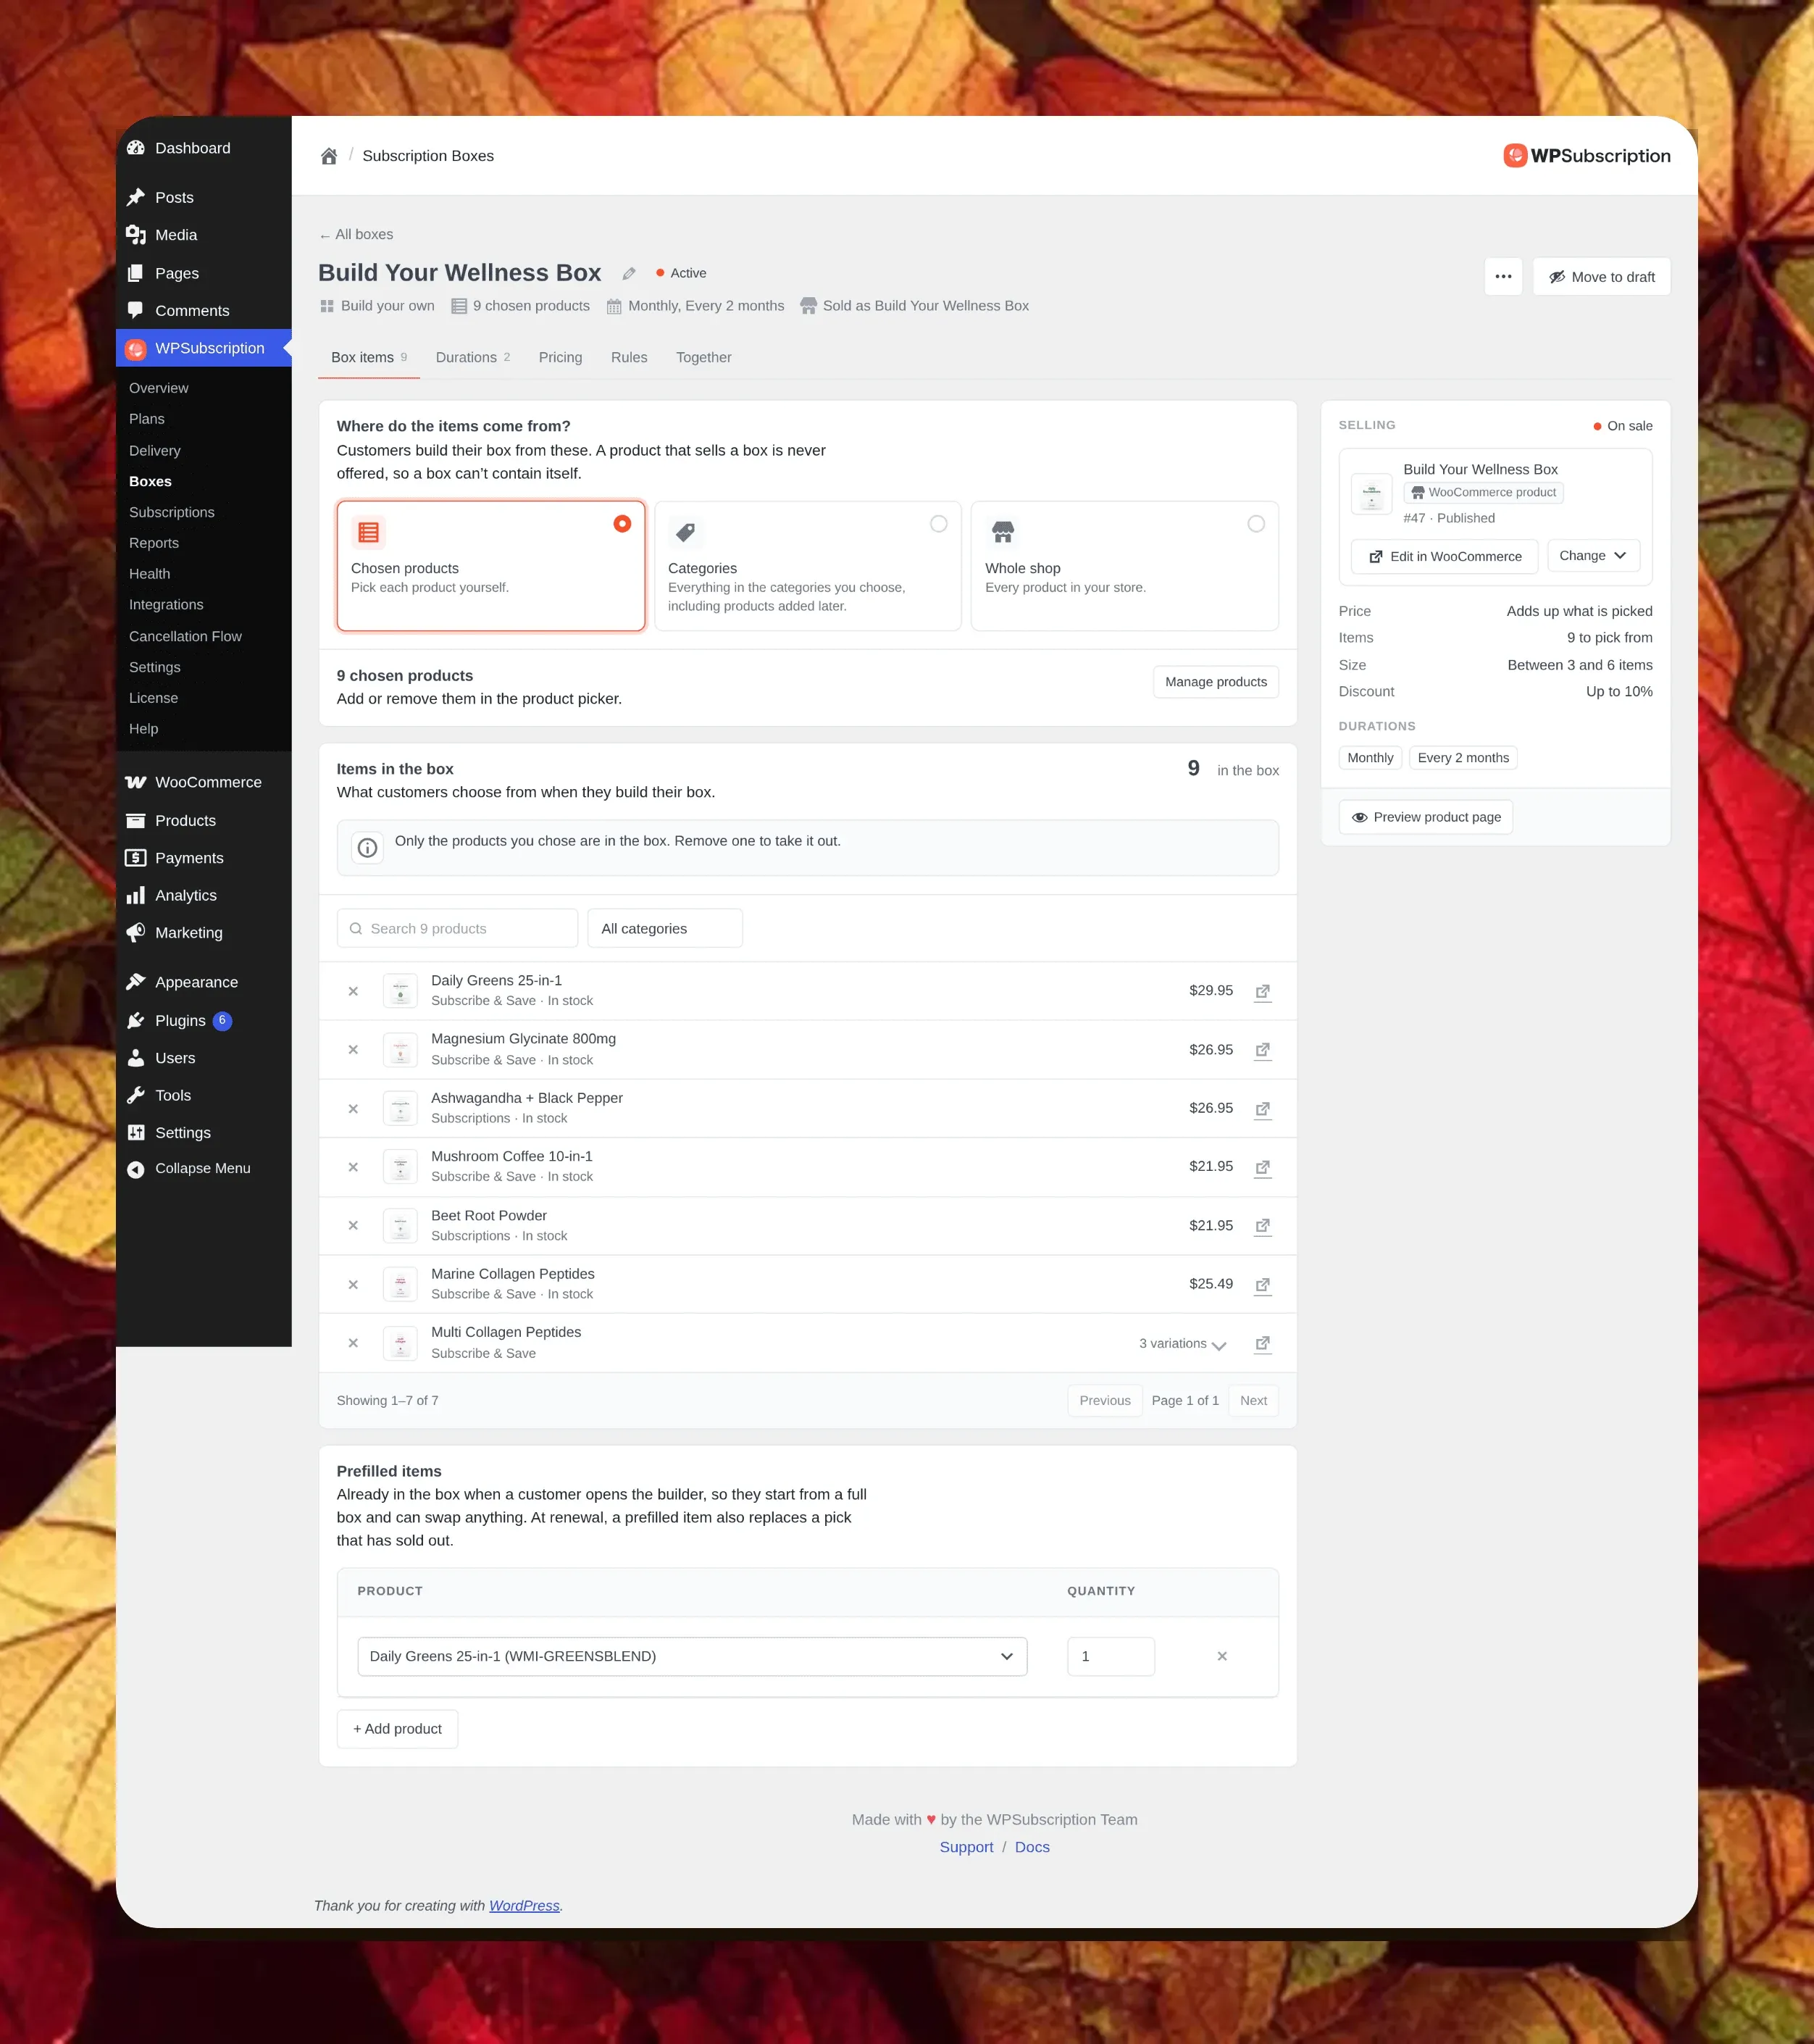
Task: Click Move to draft button
Action: pyautogui.click(x=1601, y=277)
